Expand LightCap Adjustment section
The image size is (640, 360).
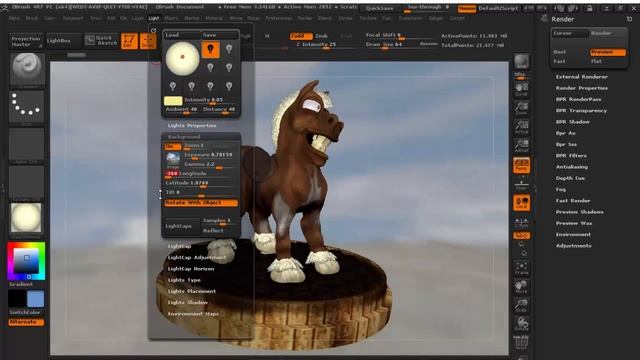click(196, 258)
